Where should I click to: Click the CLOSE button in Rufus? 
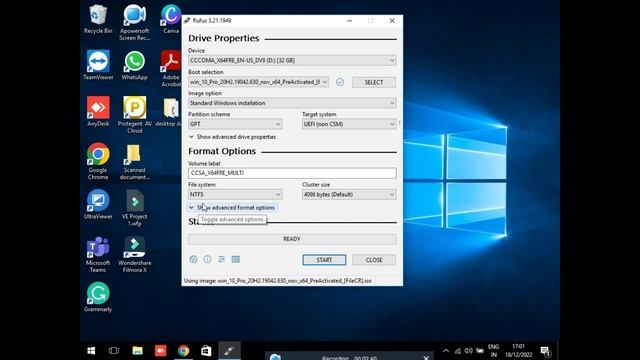click(374, 260)
